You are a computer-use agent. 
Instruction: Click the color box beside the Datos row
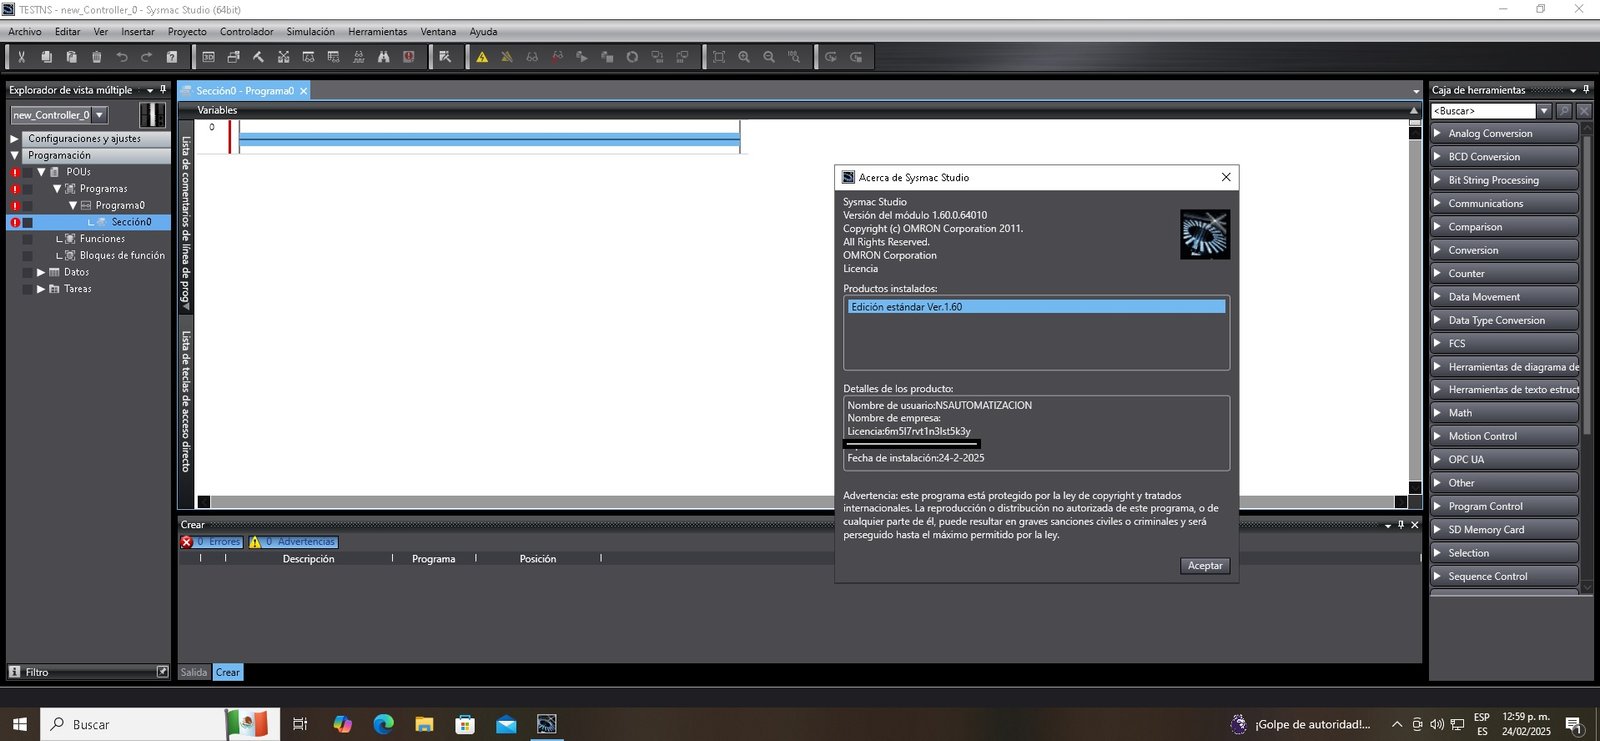coord(28,272)
